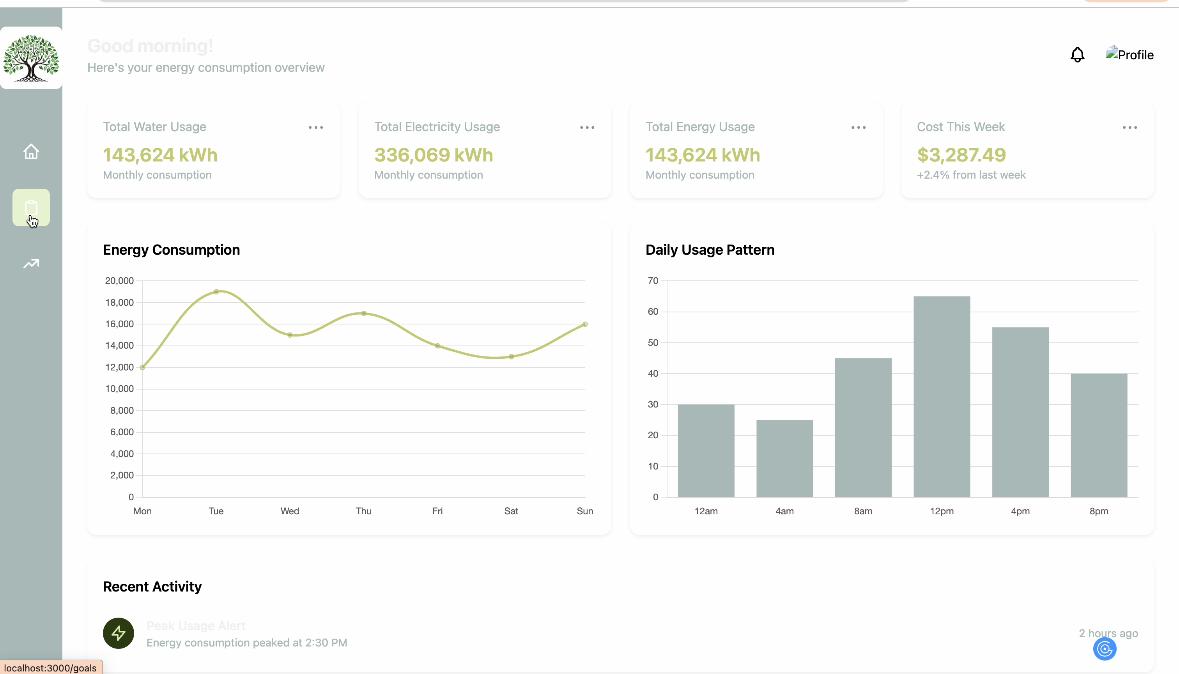Click the 8pm bar in Daily Usage Pattern

point(1099,435)
